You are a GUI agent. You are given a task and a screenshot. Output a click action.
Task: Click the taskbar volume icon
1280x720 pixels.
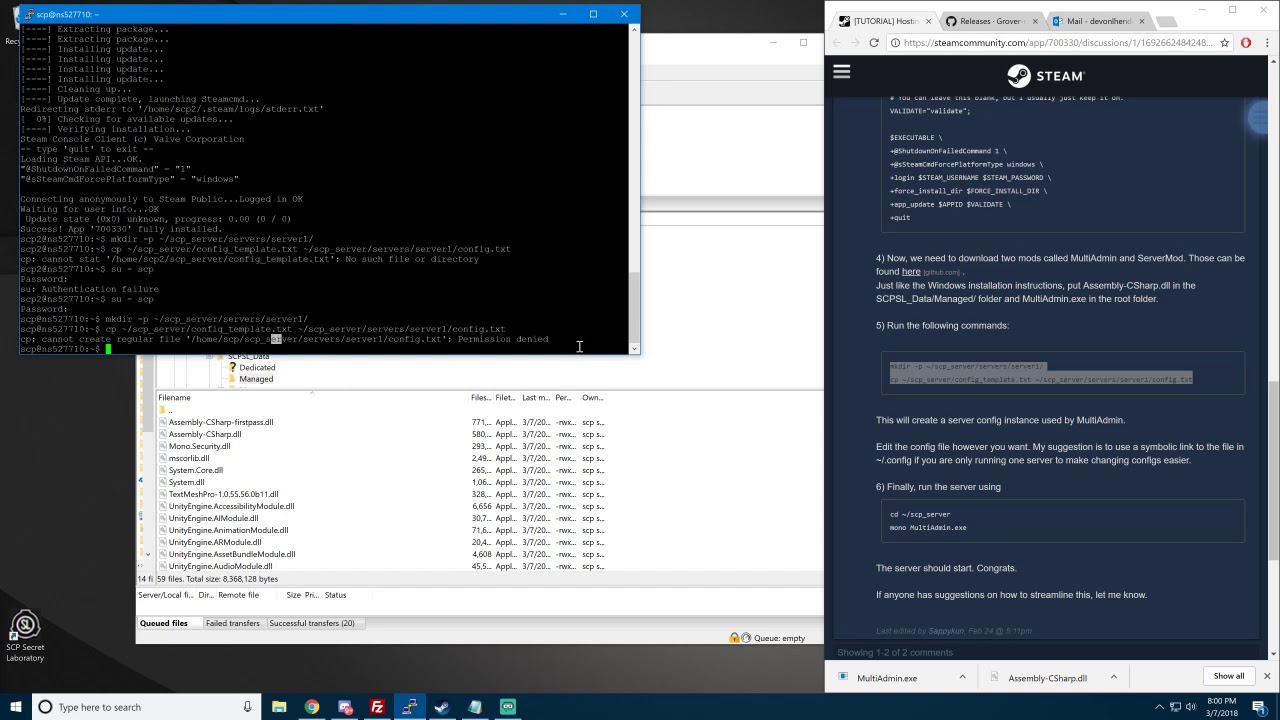point(1192,707)
